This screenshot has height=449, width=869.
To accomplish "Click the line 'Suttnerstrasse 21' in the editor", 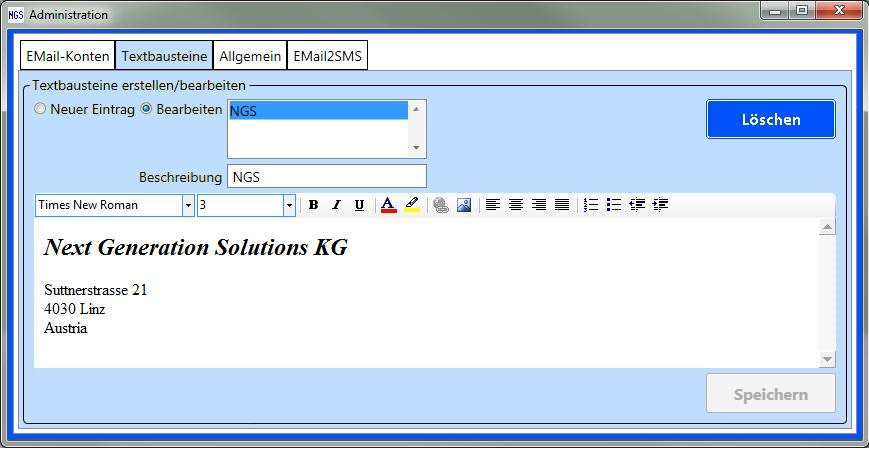I will pyautogui.click(x=95, y=289).
